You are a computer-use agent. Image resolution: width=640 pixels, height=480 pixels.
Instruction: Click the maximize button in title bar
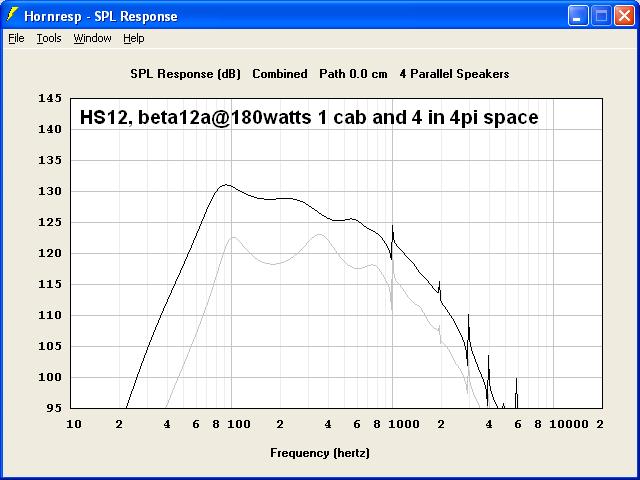tap(601, 16)
